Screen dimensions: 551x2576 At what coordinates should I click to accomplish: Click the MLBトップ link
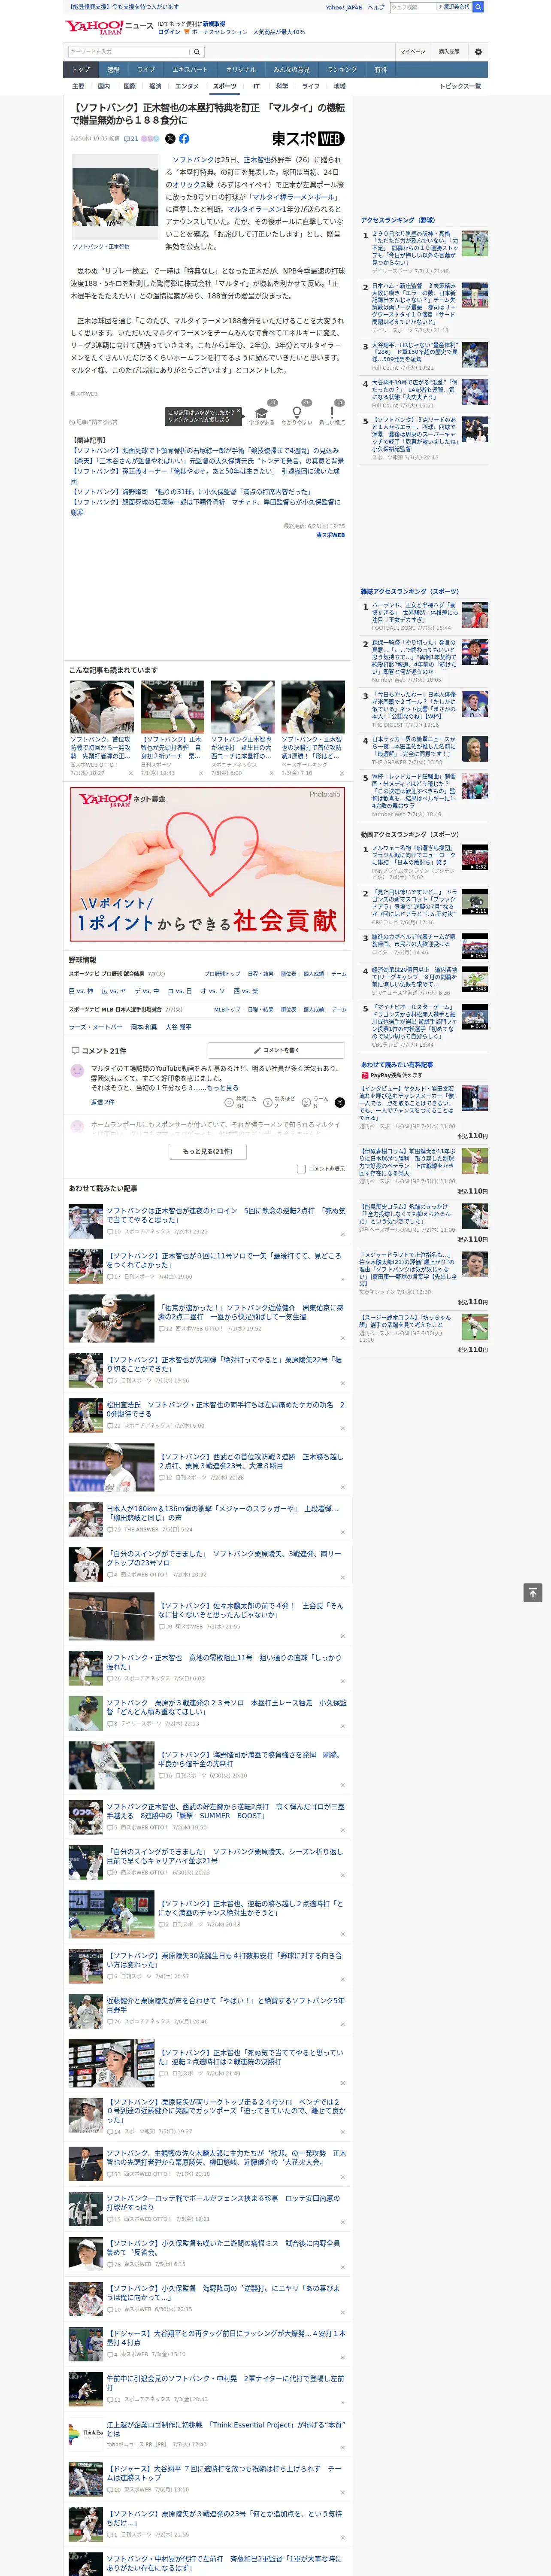(228, 1010)
